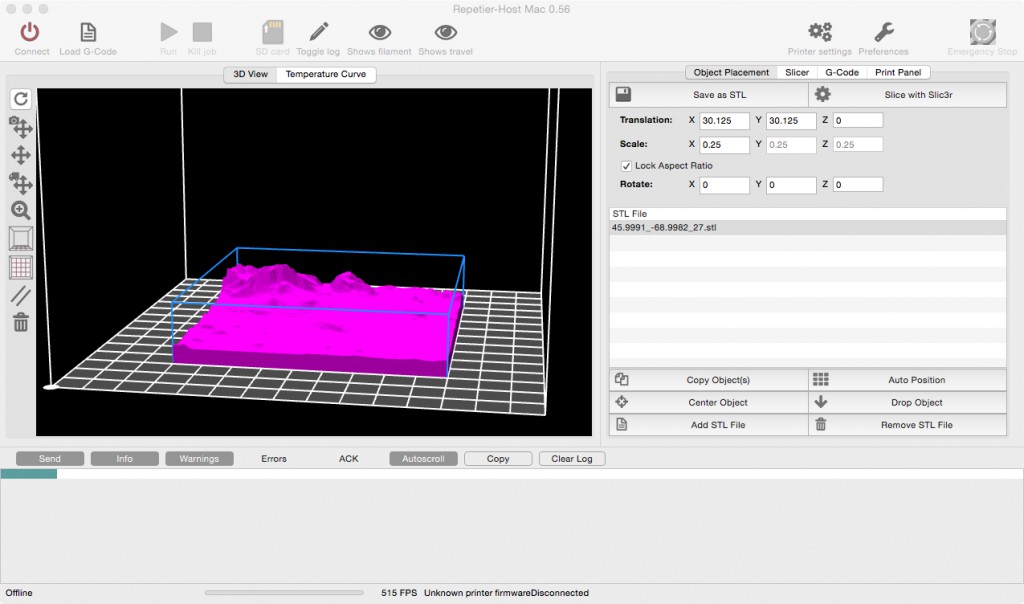Toggle Autoscroll for the log
1024x604 pixels.
click(x=423, y=458)
